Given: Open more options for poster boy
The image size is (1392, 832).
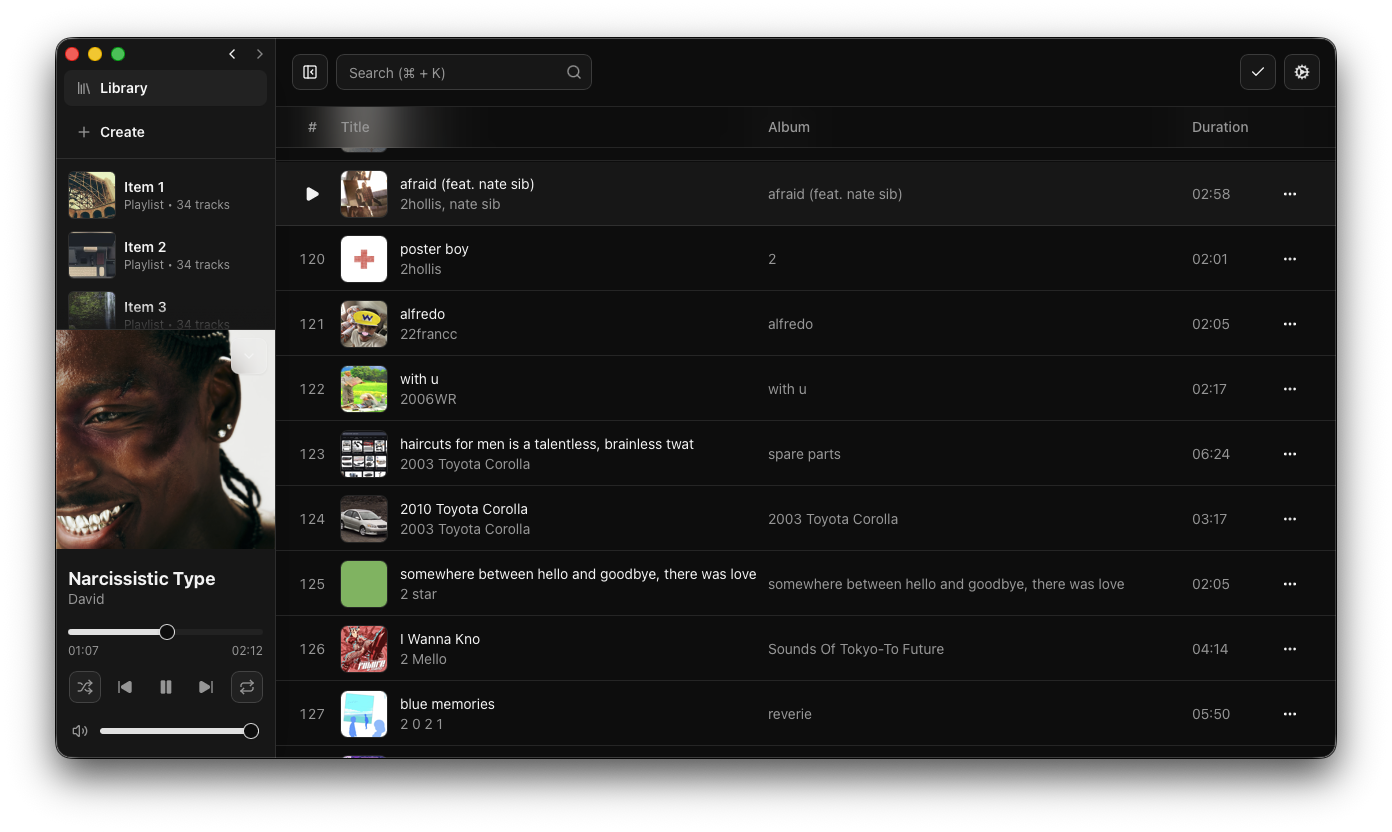Looking at the screenshot, I should point(1289,259).
